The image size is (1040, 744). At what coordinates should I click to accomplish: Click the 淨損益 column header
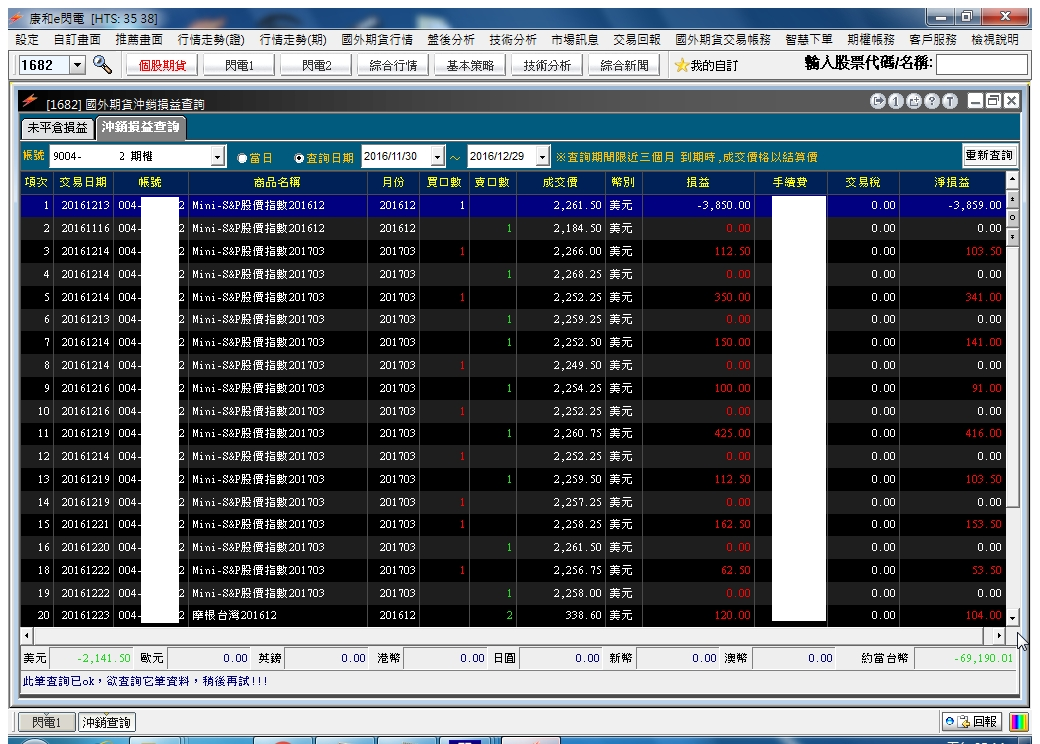952,182
